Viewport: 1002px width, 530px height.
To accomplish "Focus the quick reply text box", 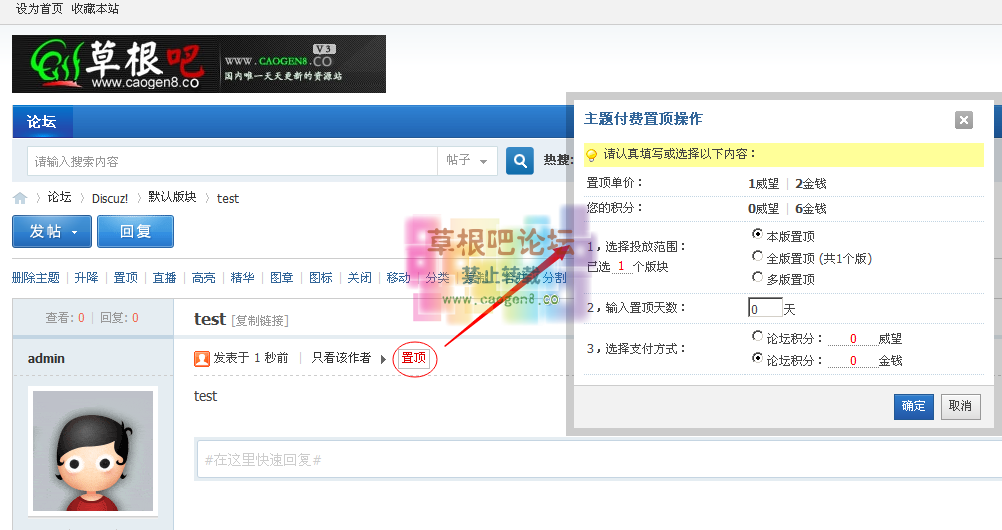I will (599, 459).
